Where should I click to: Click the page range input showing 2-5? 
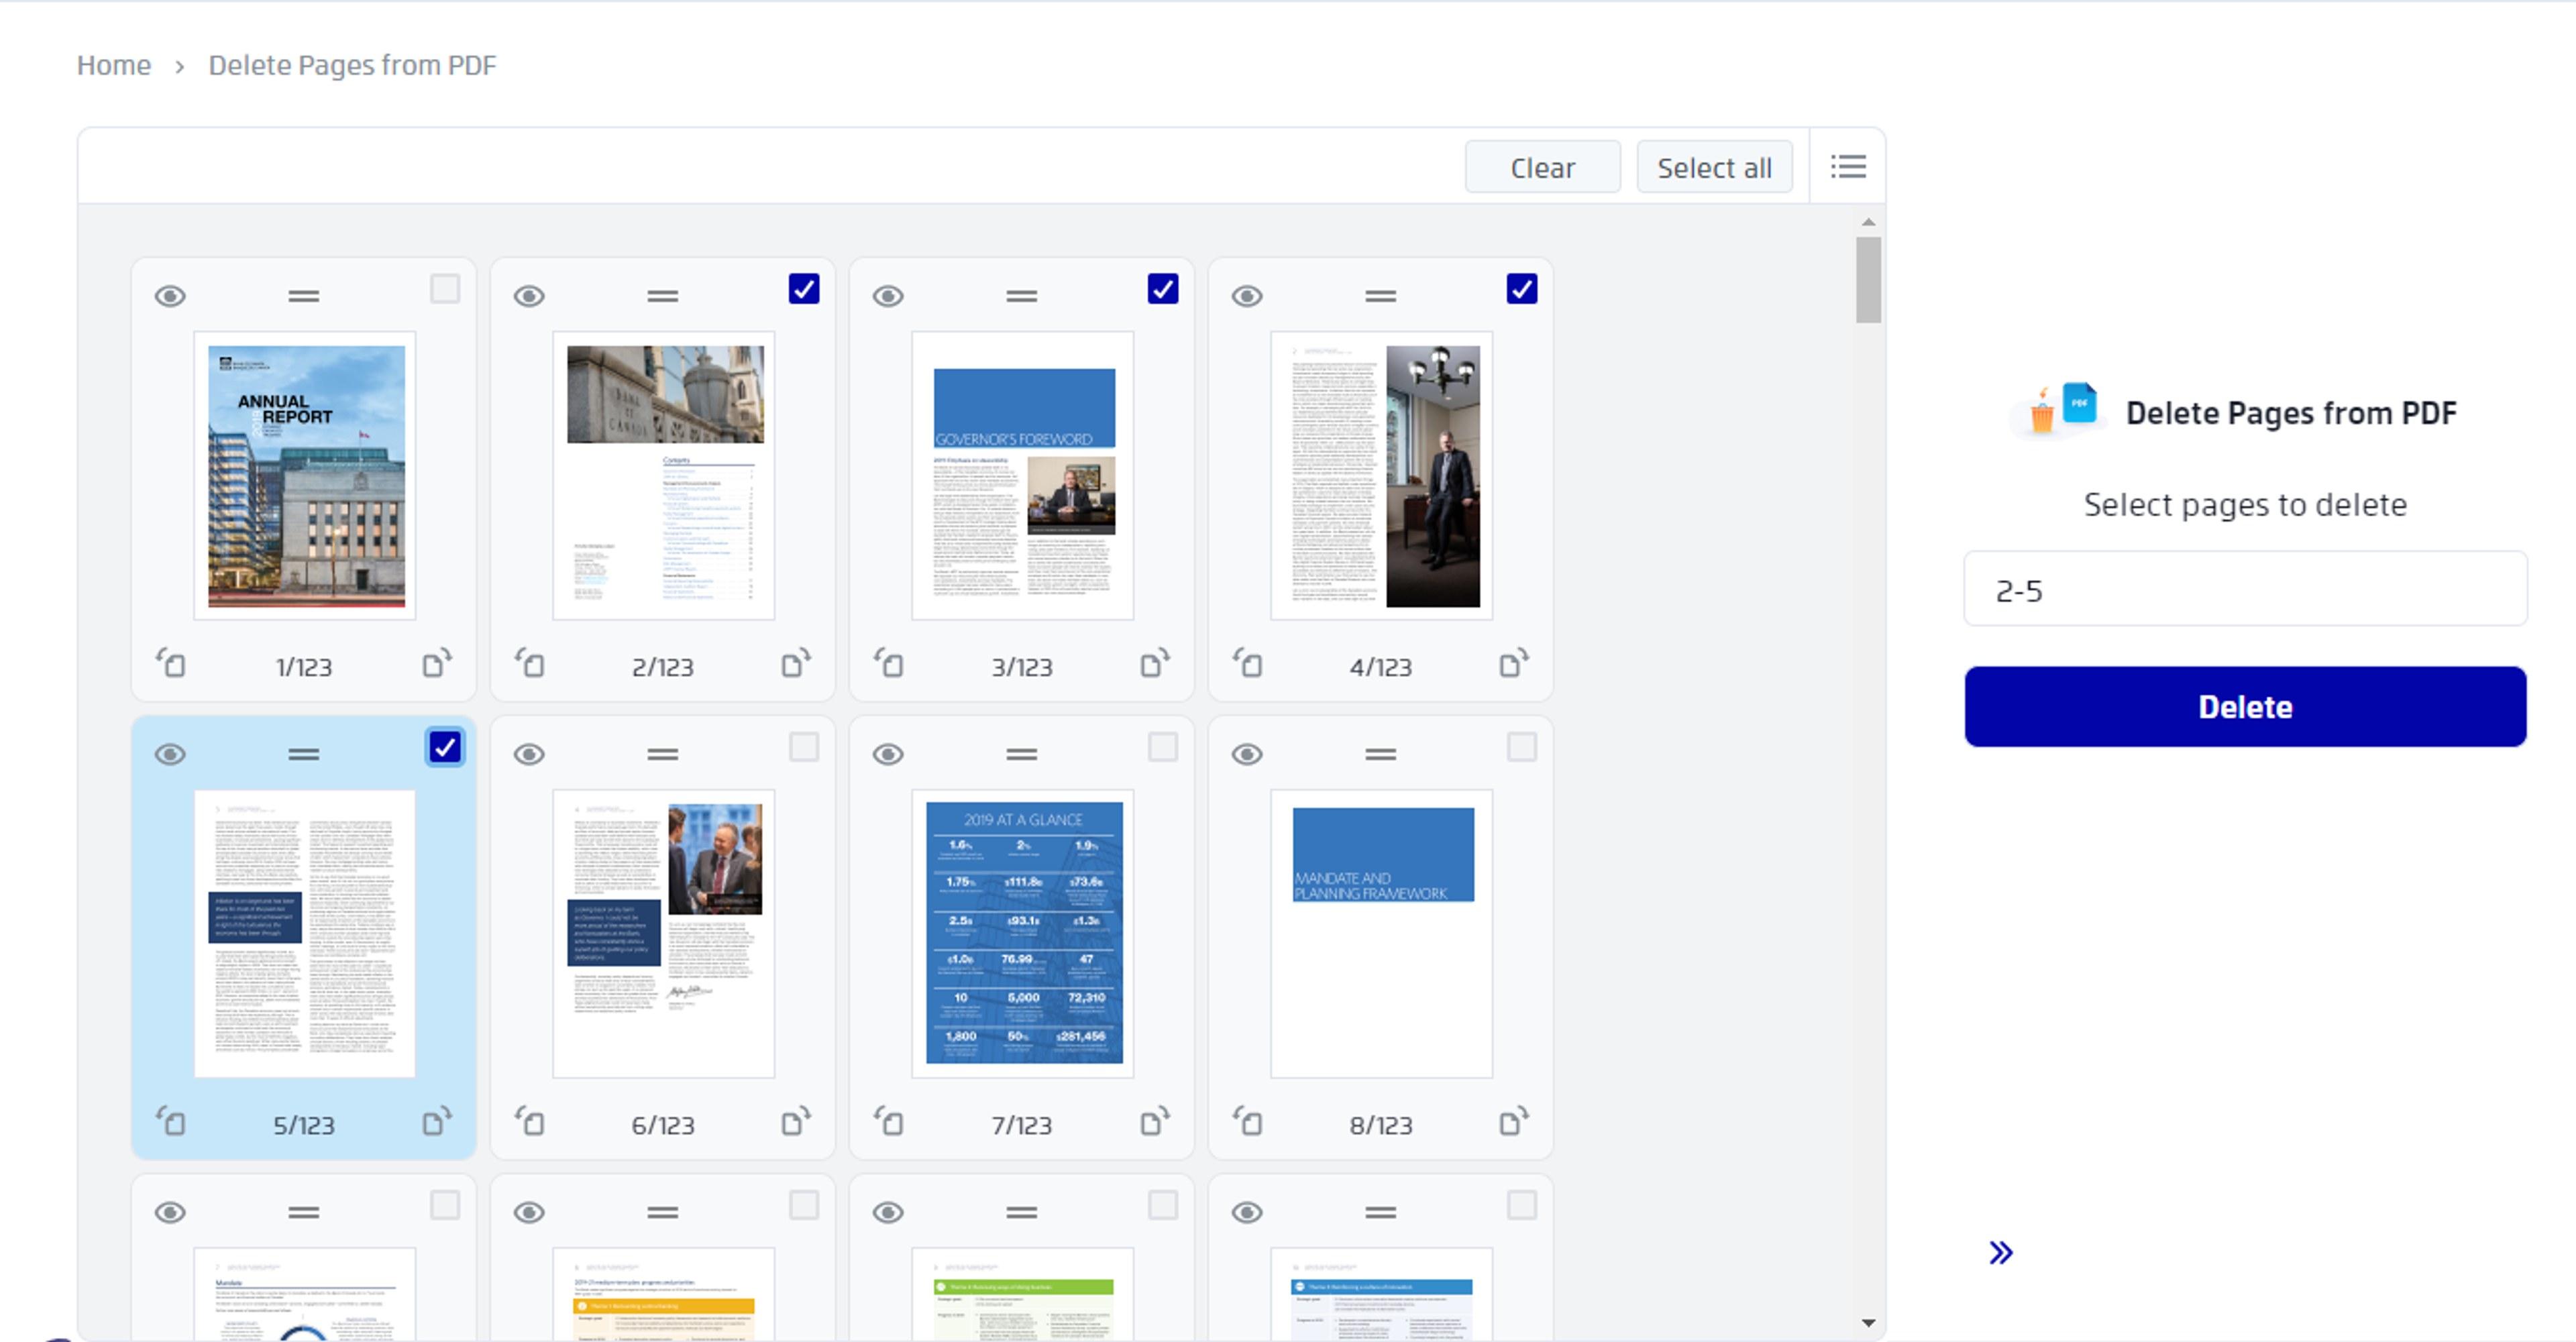[2246, 589]
